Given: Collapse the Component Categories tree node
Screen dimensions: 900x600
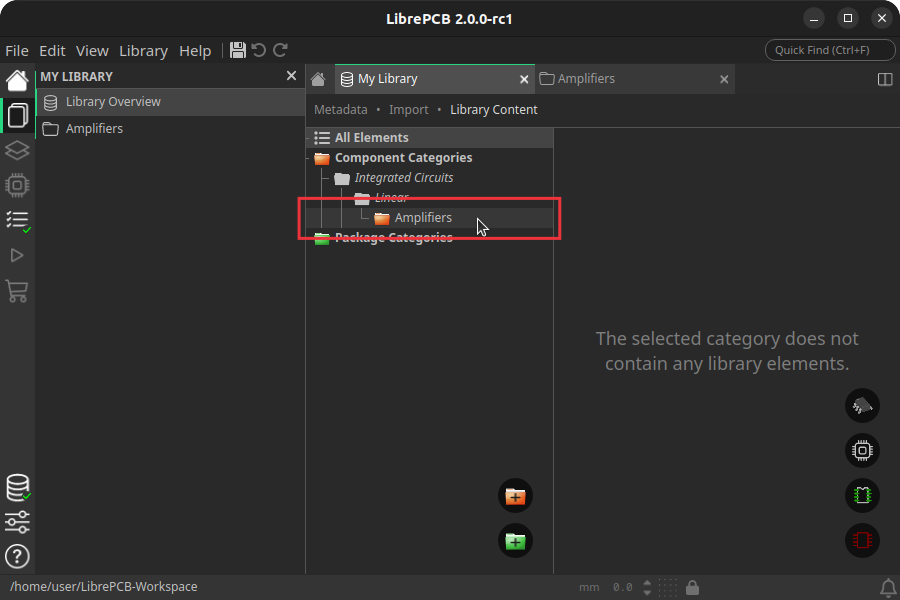Looking at the screenshot, I should coord(309,157).
